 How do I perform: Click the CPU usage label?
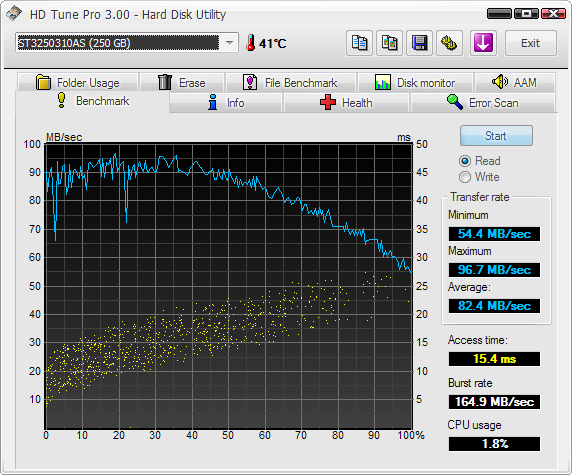tap(475, 425)
